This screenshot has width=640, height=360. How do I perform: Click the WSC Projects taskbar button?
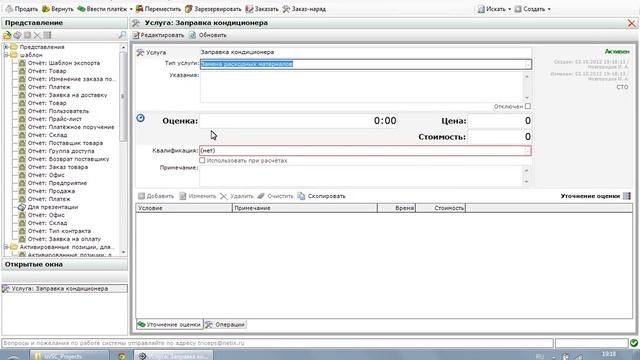(69, 356)
